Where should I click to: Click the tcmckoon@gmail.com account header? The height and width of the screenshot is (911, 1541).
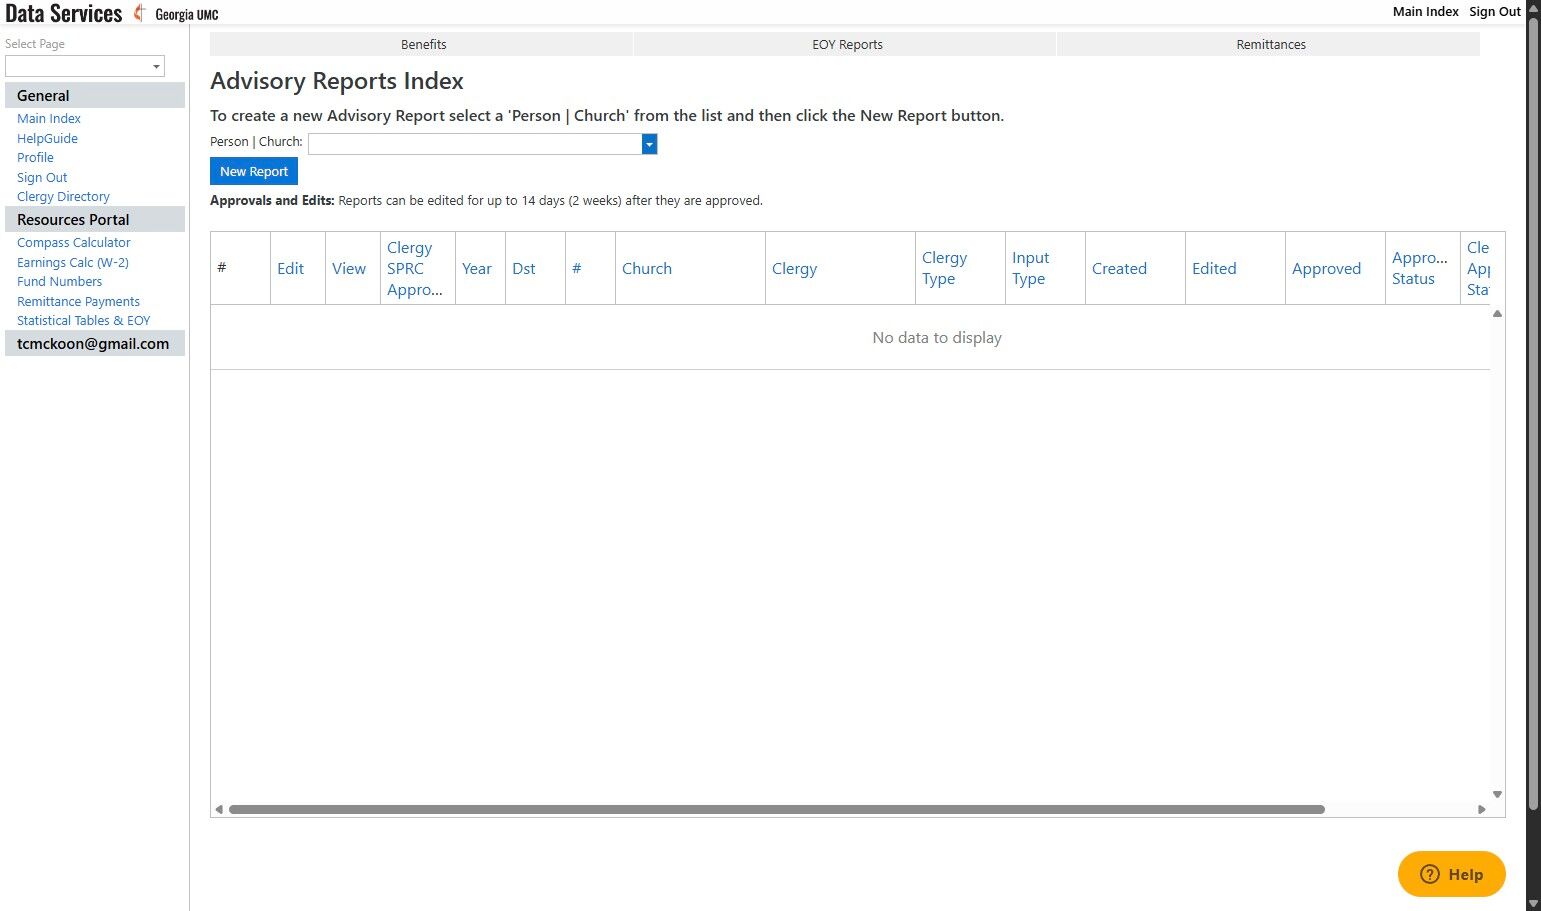(95, 343)
